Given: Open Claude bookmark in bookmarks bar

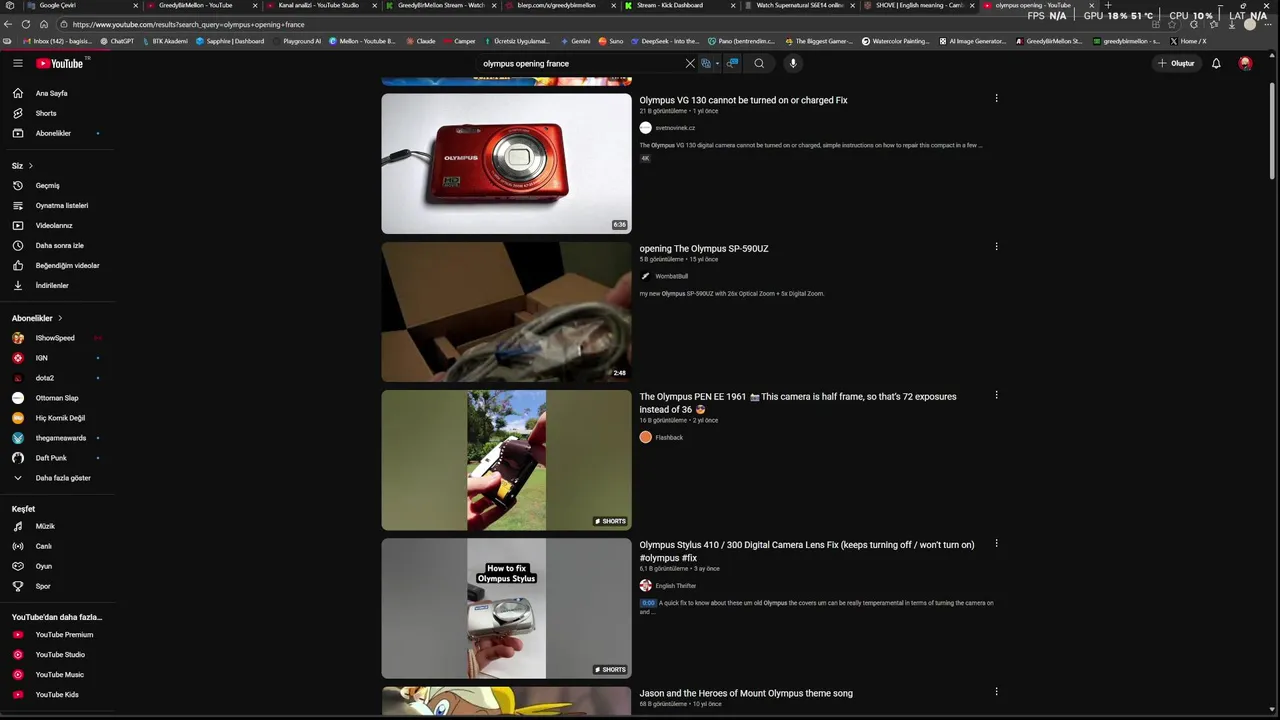Looking at the screenshot, I should click(x=420, y=41).
